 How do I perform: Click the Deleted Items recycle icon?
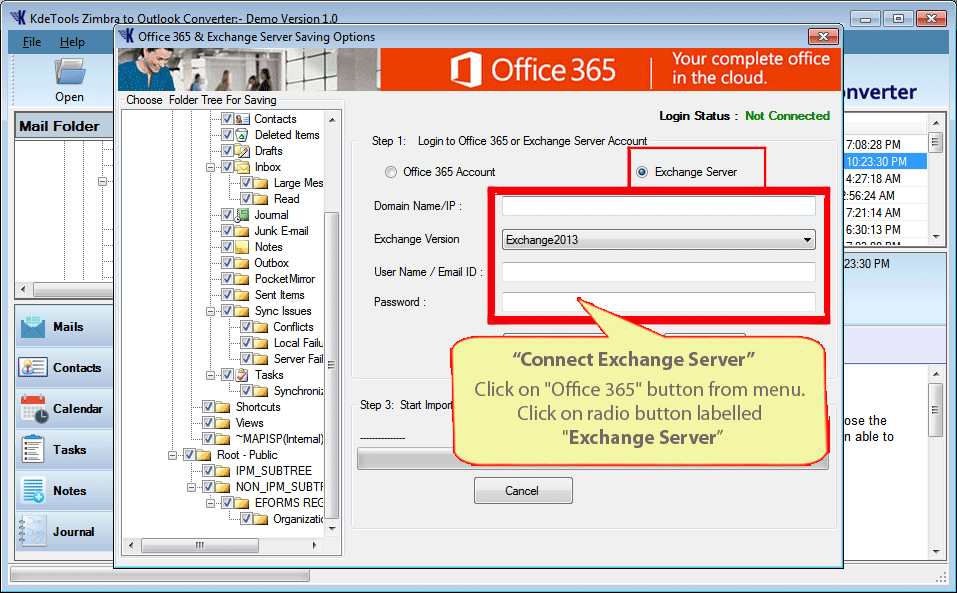(x=242, y=135)
